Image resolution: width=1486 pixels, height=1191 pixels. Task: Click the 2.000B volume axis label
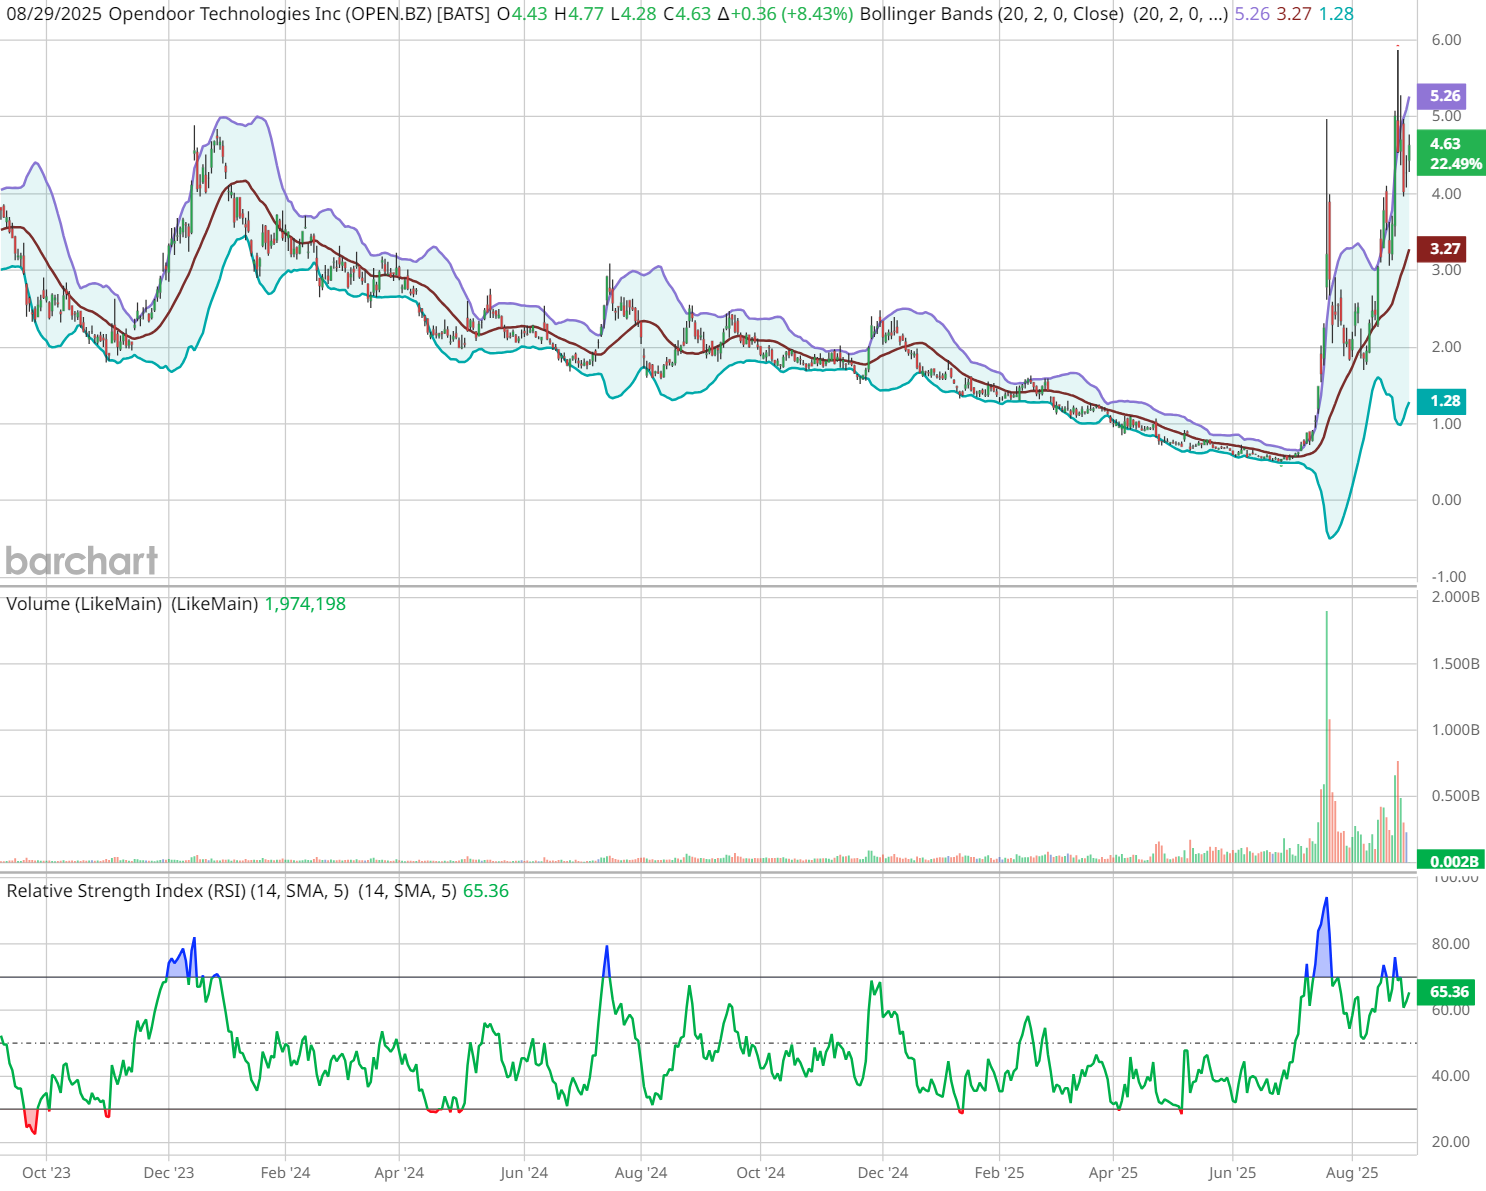1456,597
